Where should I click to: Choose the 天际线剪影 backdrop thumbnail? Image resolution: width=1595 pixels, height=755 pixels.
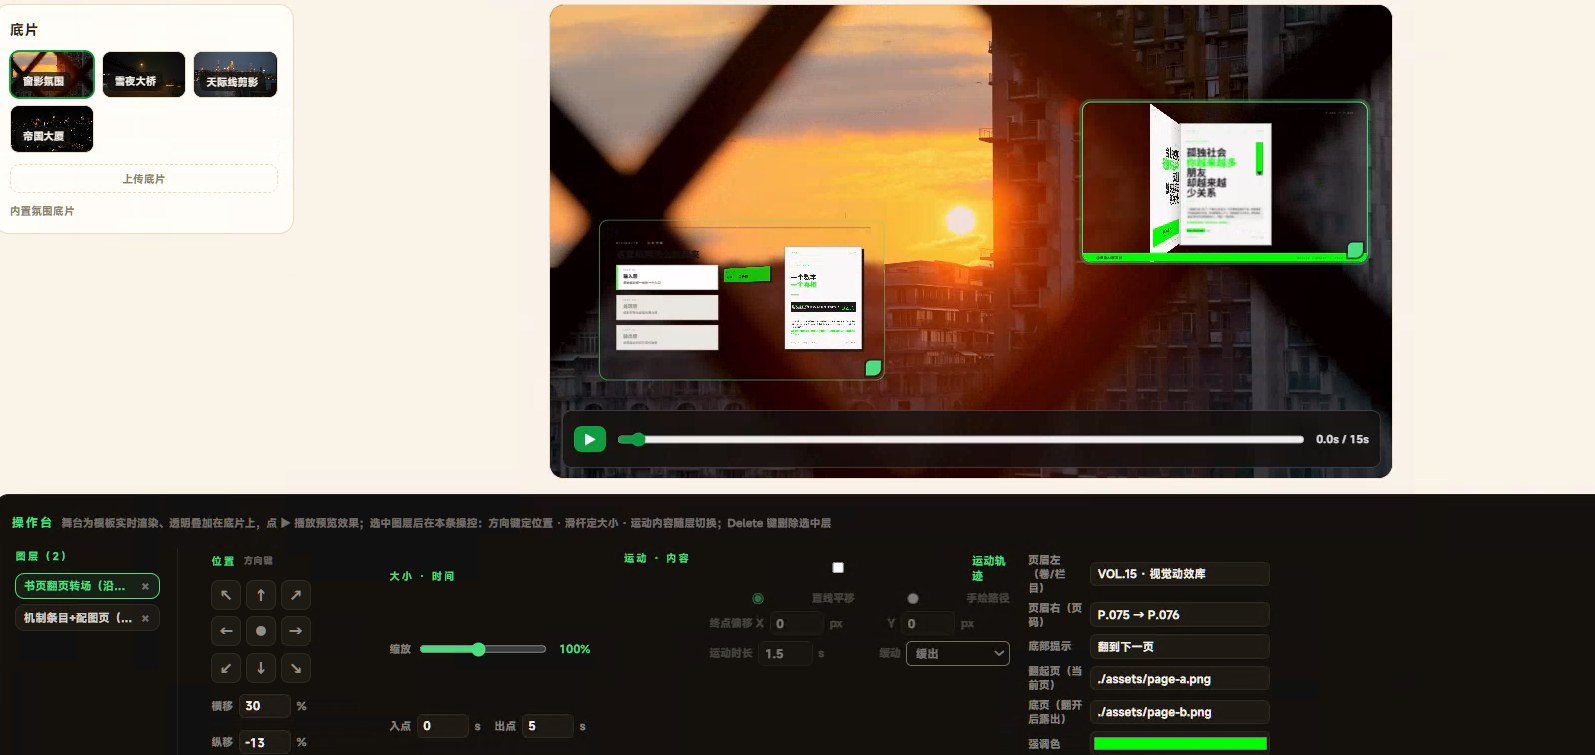click(235, 74)
